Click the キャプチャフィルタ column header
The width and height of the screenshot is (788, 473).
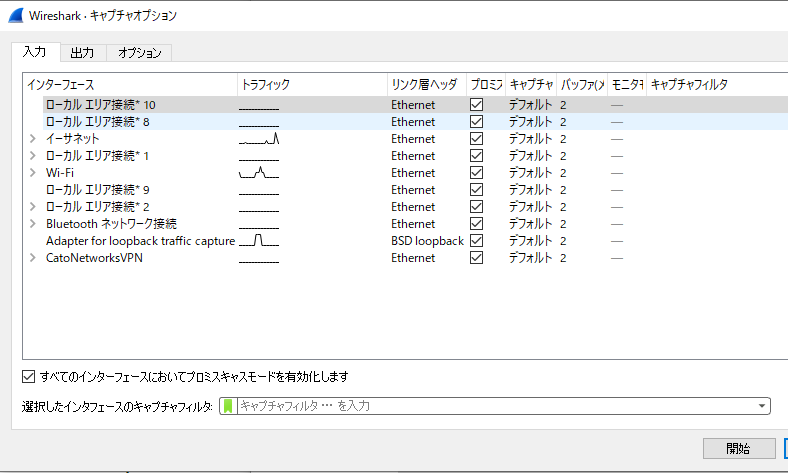pyautogui.click(x=717, y=84)
